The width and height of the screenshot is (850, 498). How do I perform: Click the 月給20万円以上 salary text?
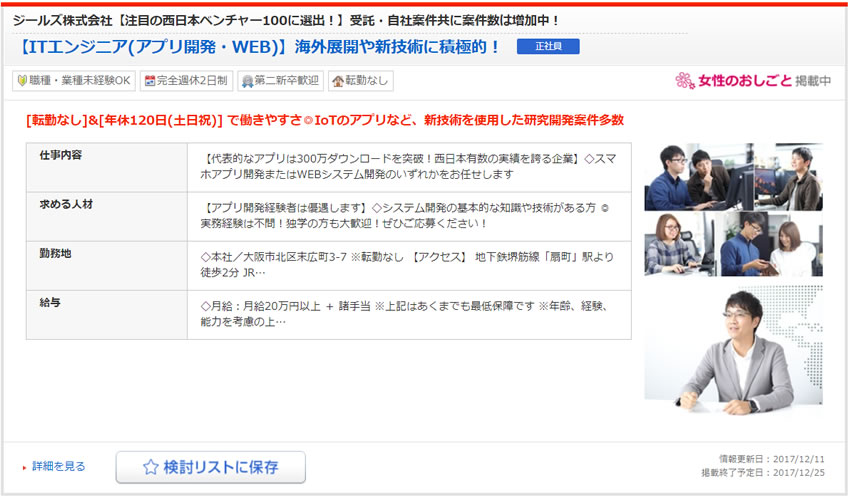[404, 314]
